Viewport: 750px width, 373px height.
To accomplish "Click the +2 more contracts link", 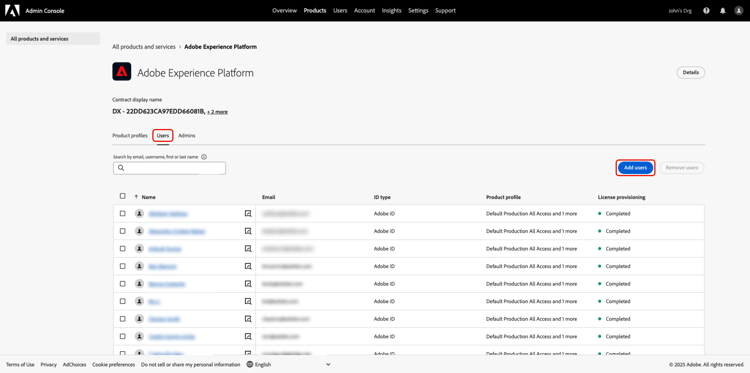I will pyautogui.click(x=217, y=112).
